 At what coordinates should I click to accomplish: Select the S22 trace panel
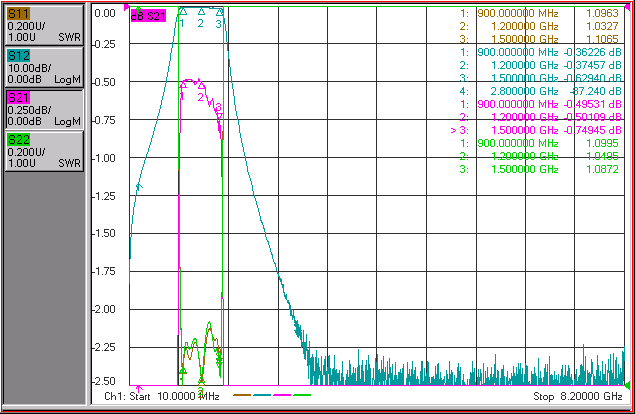click(x=44, y=151)
